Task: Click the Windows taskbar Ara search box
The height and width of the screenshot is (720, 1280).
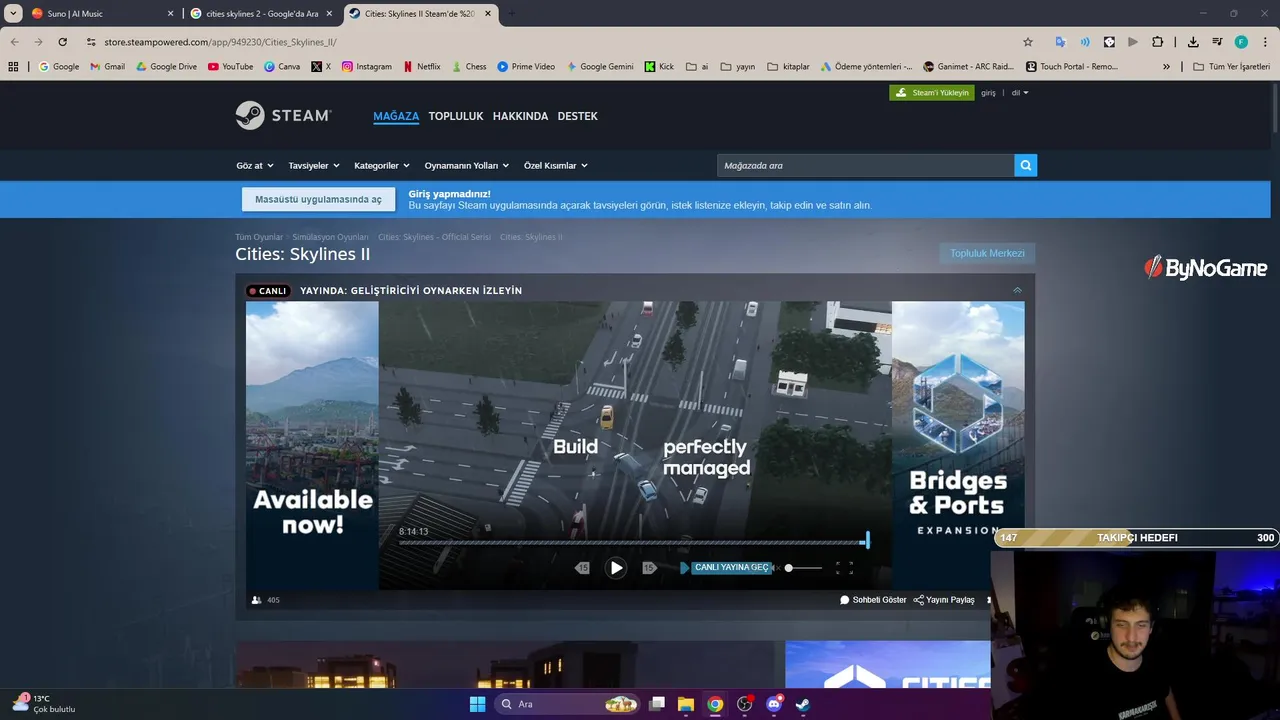Action: (567, 704)
